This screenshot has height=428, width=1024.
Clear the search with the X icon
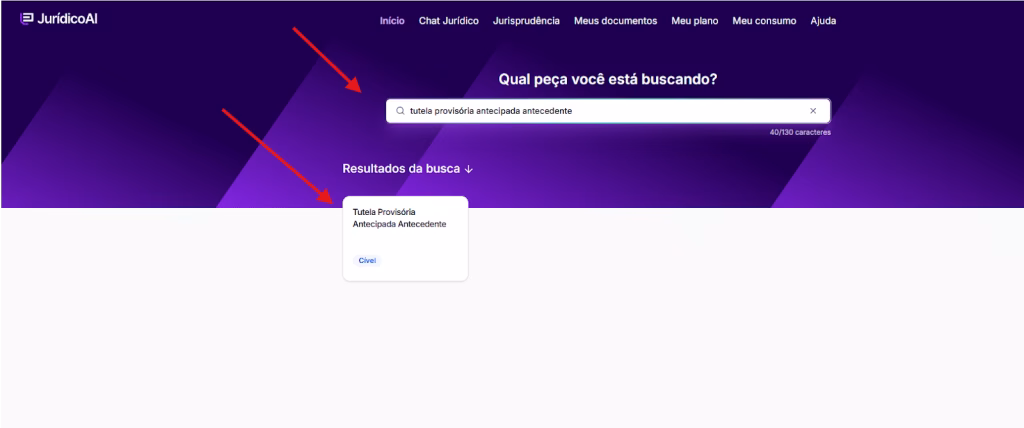(x=813, y=111)
